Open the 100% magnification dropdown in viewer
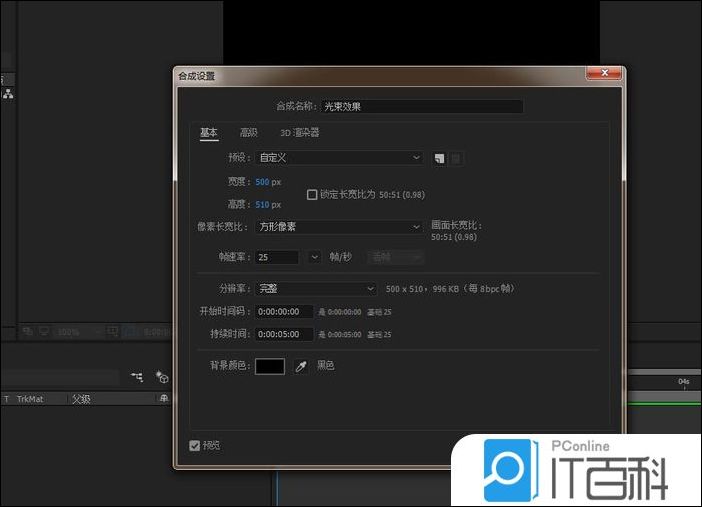The width and height of the screenshot is (702, 507). tap(76, 332)
